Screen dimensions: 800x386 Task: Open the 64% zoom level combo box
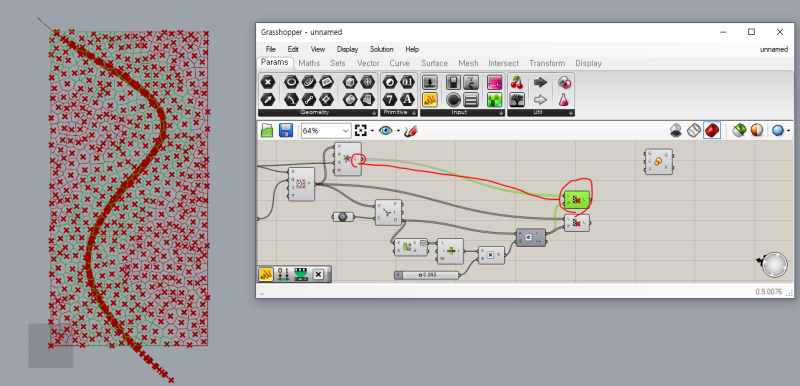[327, 131]
